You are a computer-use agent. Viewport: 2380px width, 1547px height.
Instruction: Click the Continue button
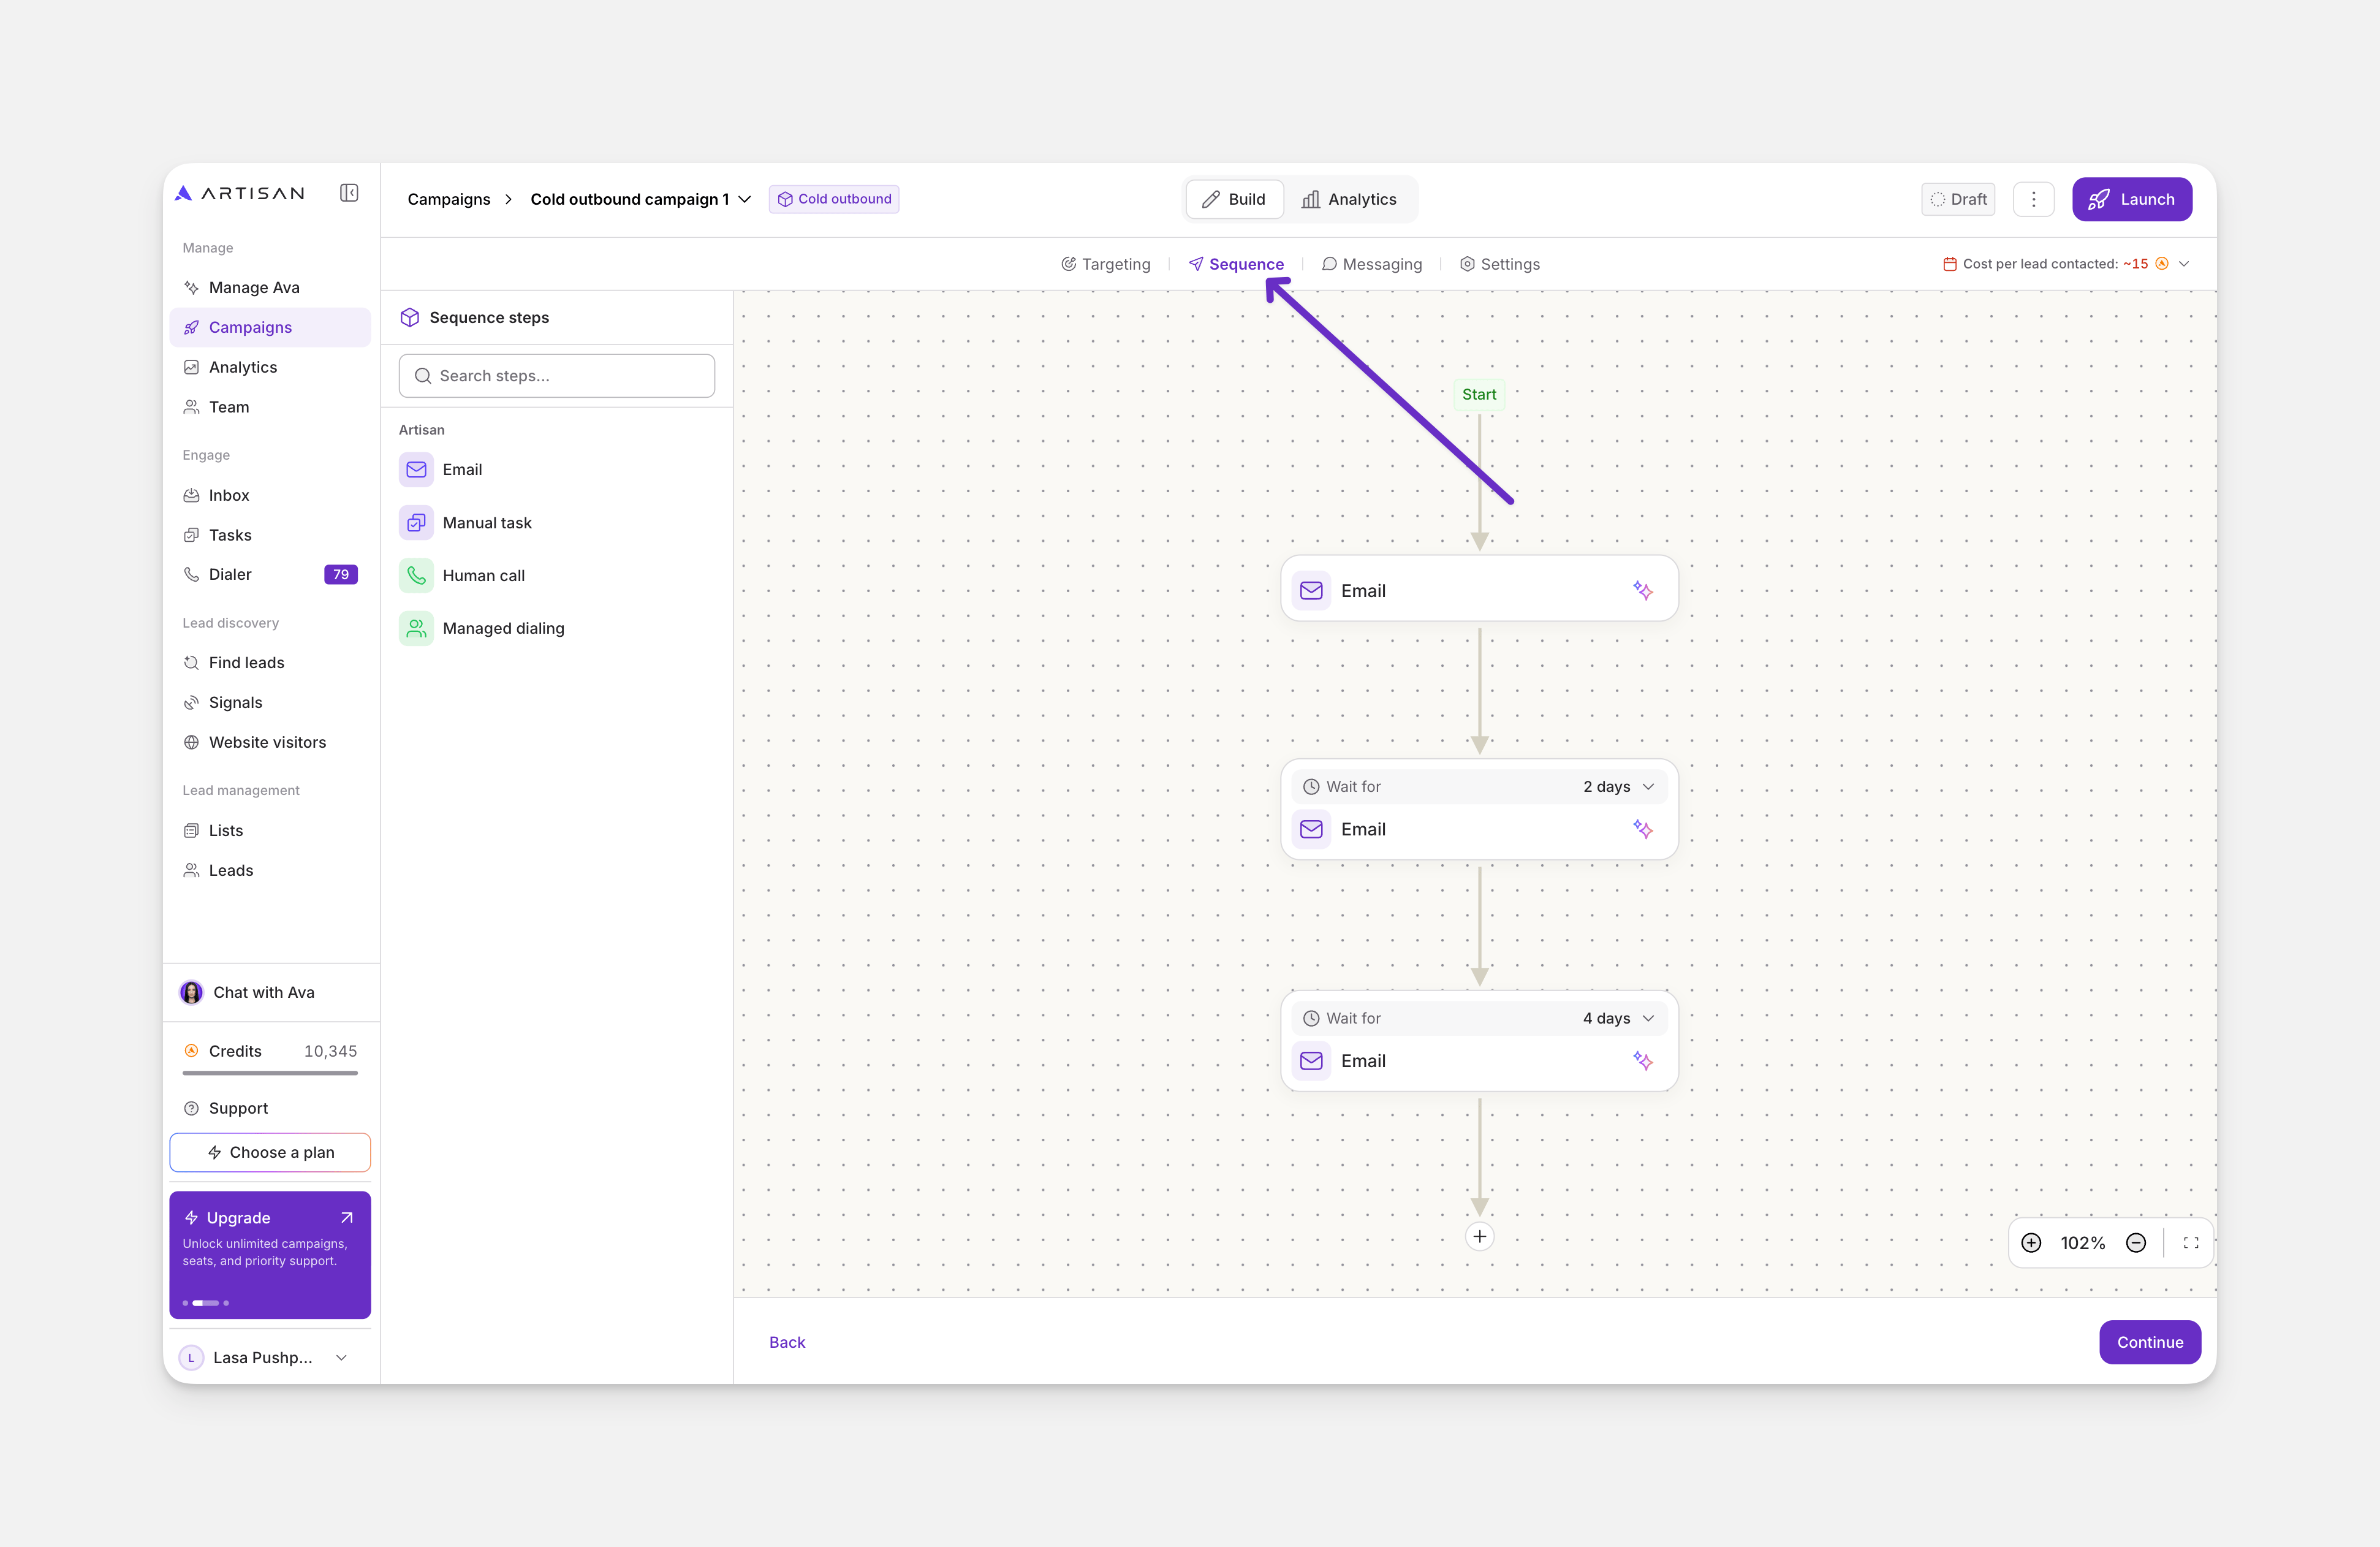[x=2150, y=1343]
